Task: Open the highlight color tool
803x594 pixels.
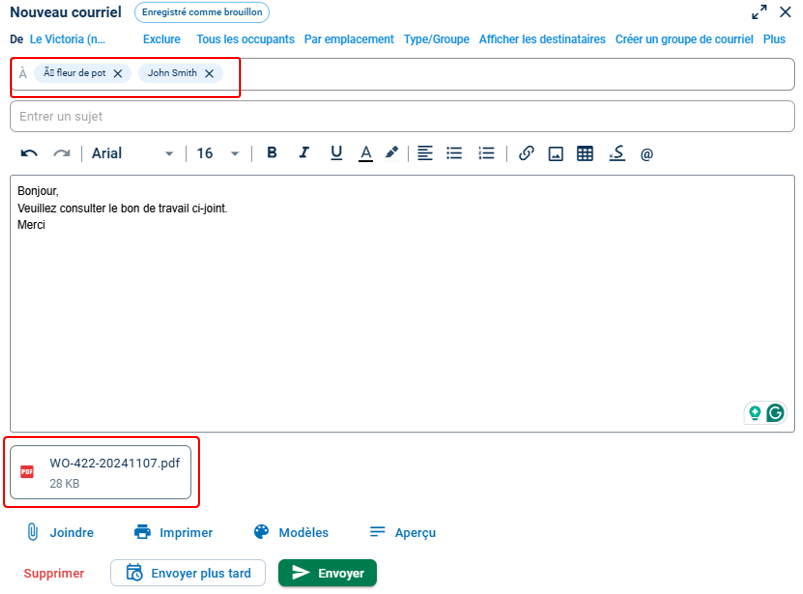Action: 392,153
